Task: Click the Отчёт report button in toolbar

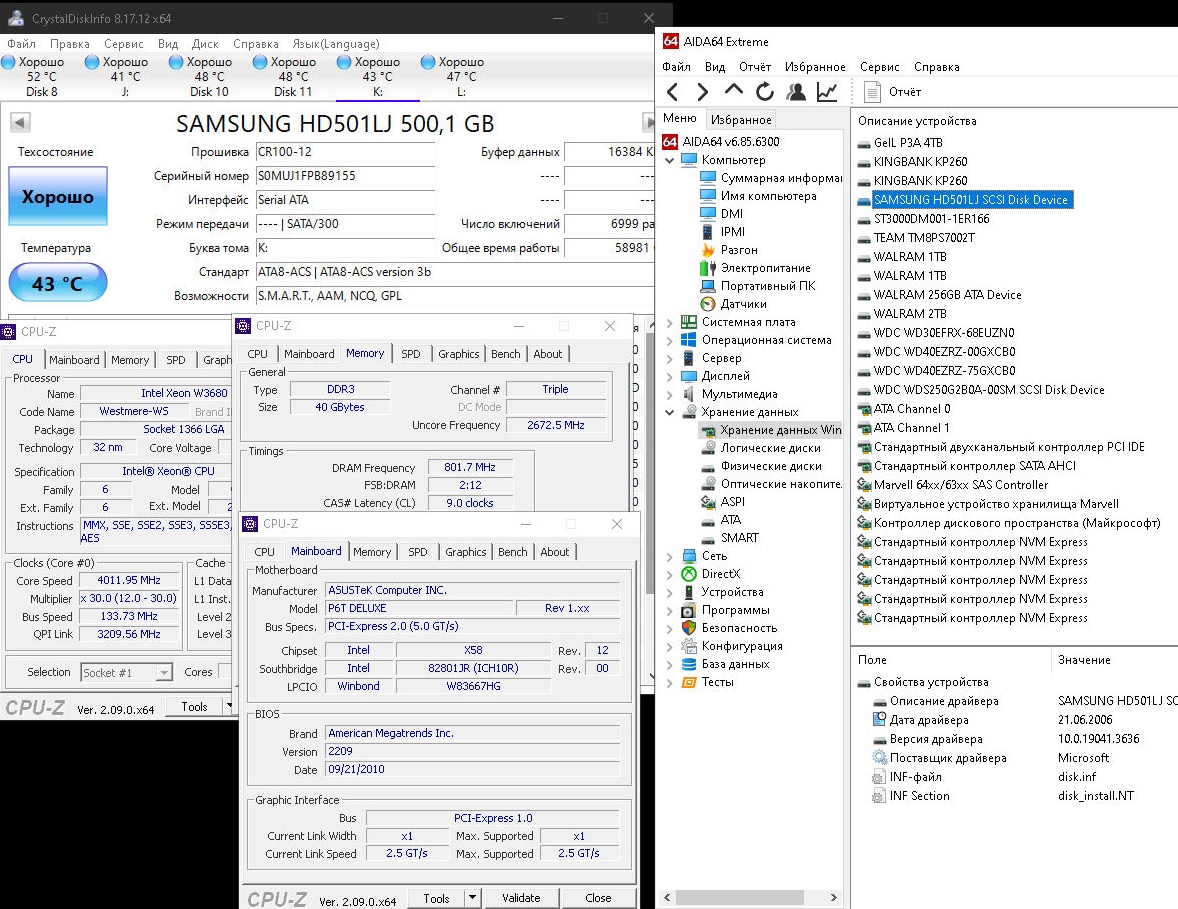Action: click(891, 92)
